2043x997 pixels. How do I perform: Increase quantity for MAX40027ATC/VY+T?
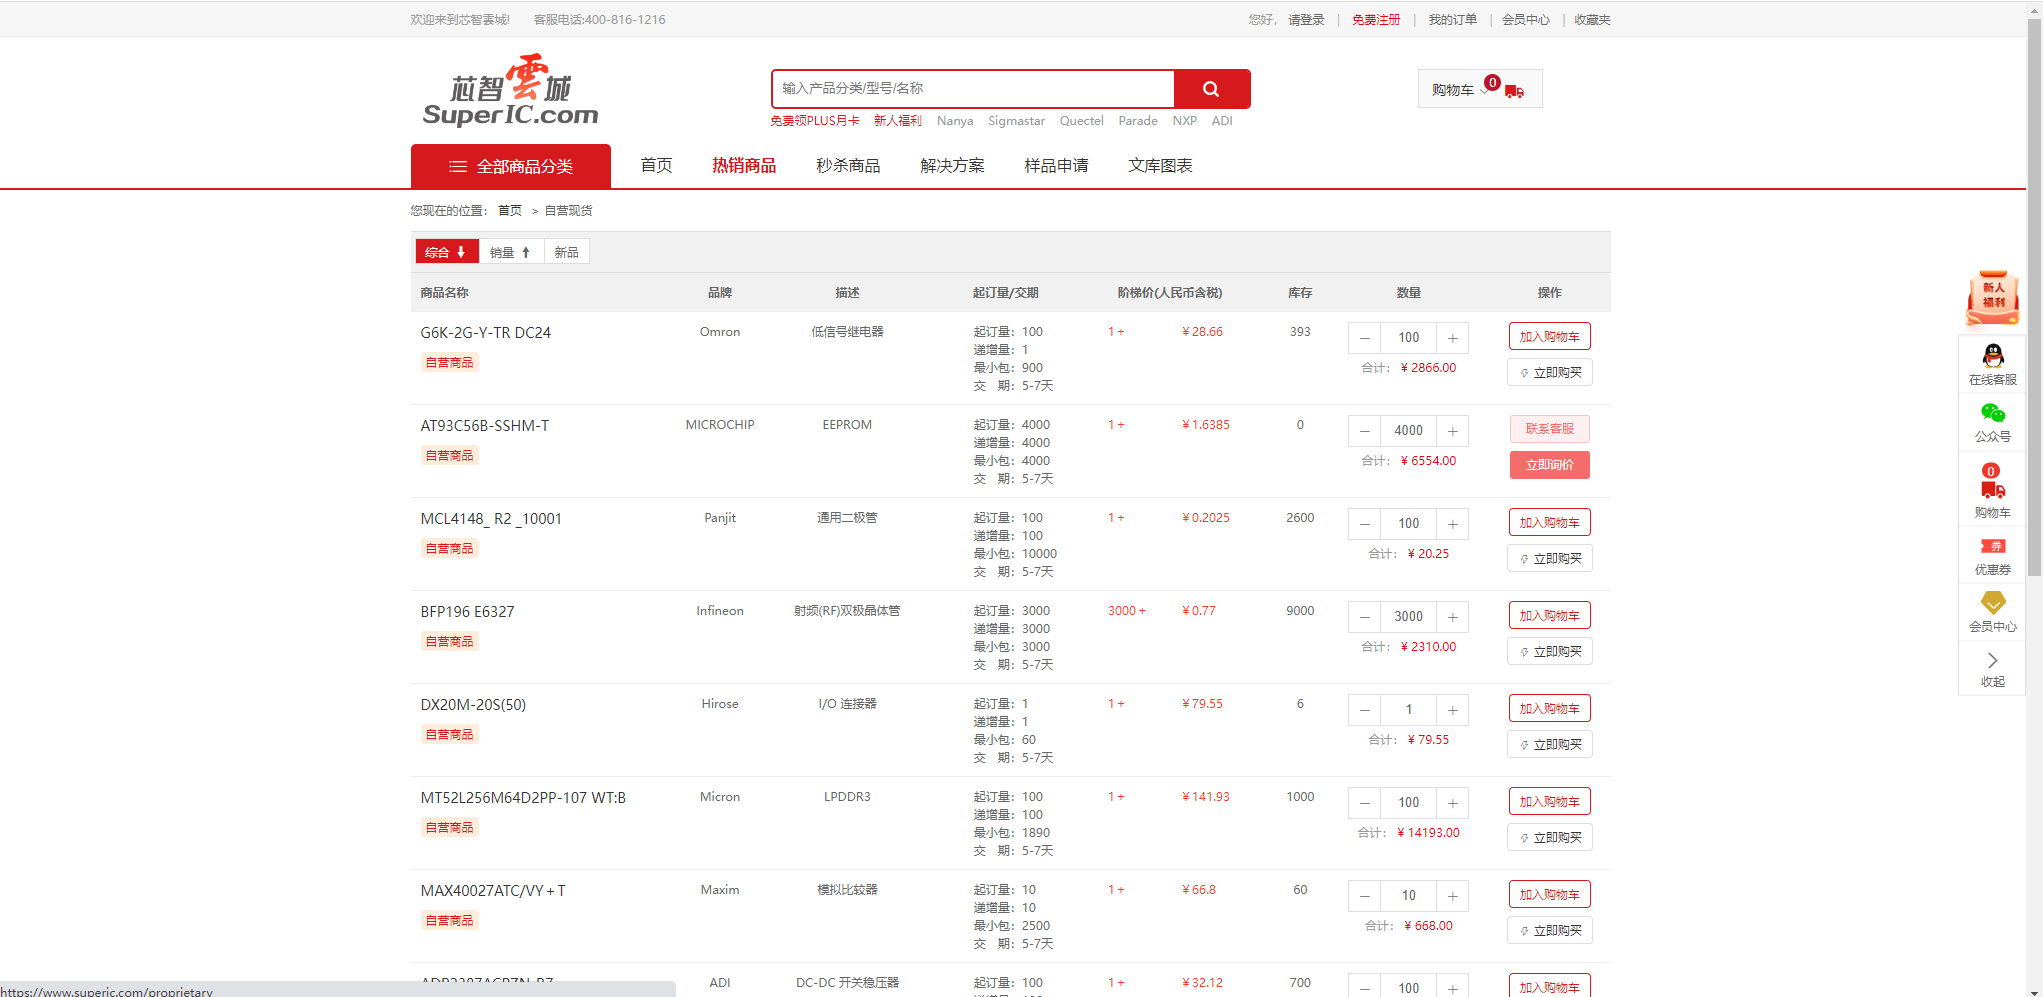[x=1452, y=896]
